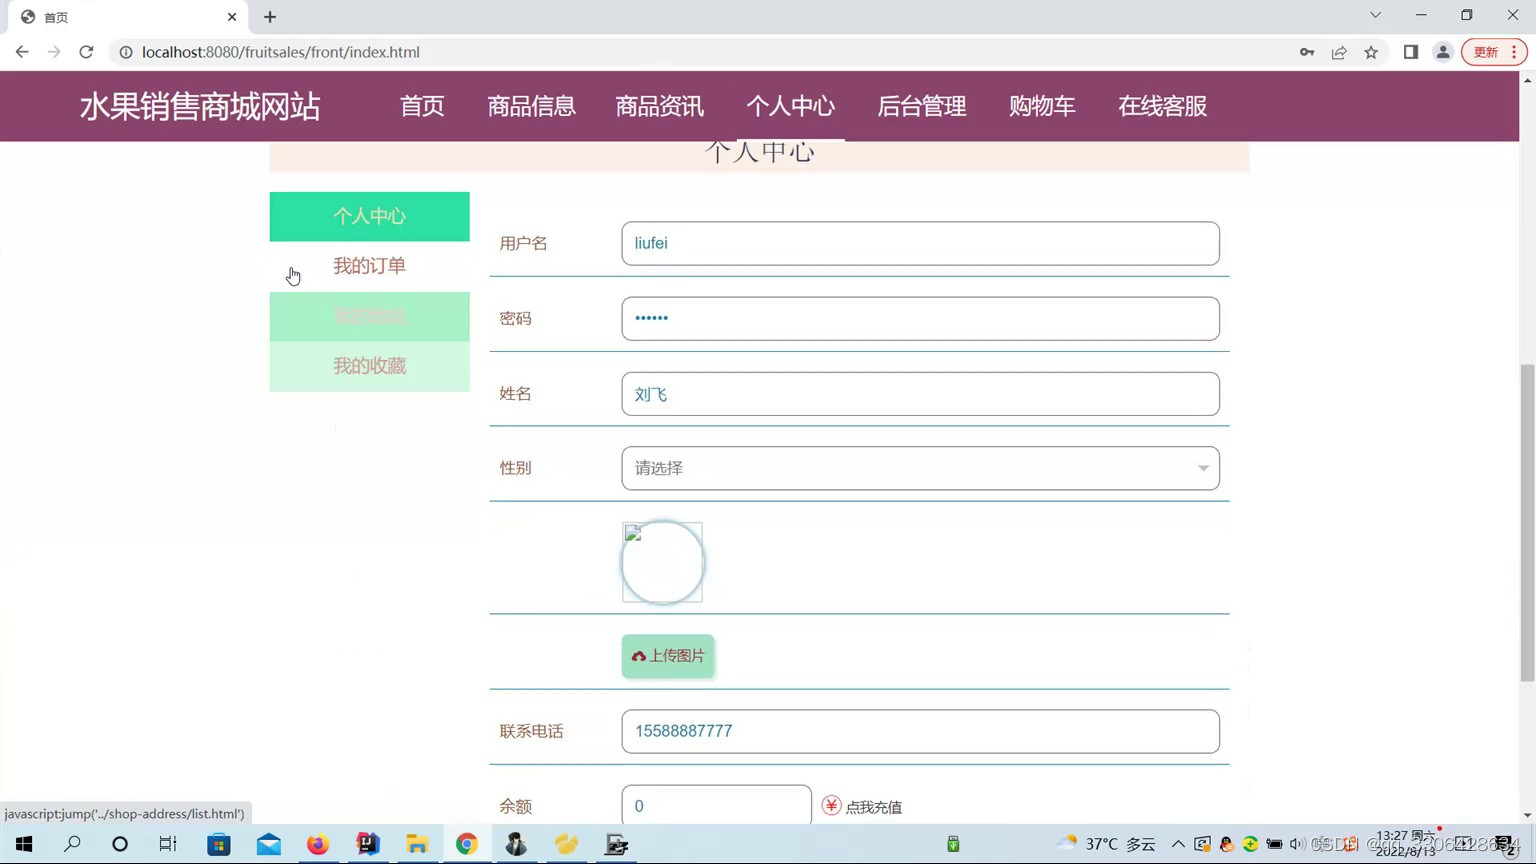Screen dimensions: 1536x864
Task: Toggle the browser side panel icon
Action: click(1411, 52)
